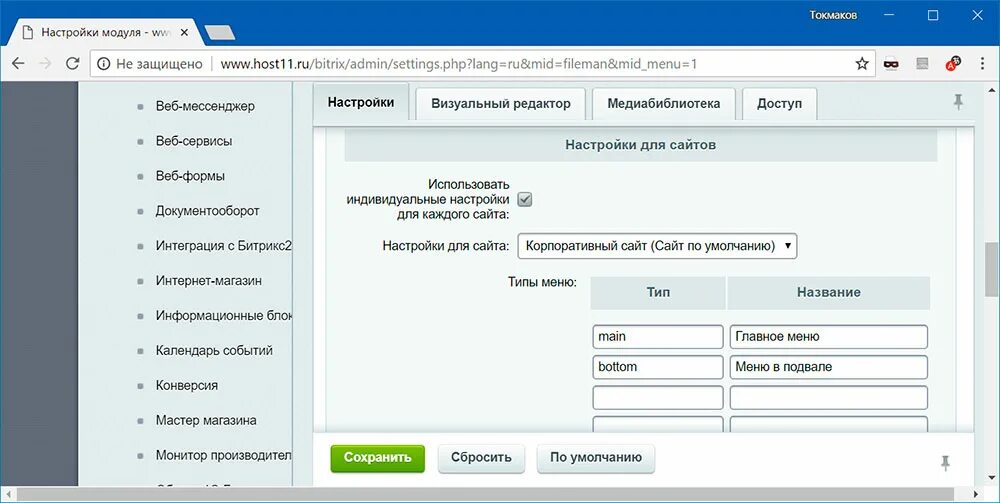
Task: Click the green Сохранить button
Action: tap(378, 458)
